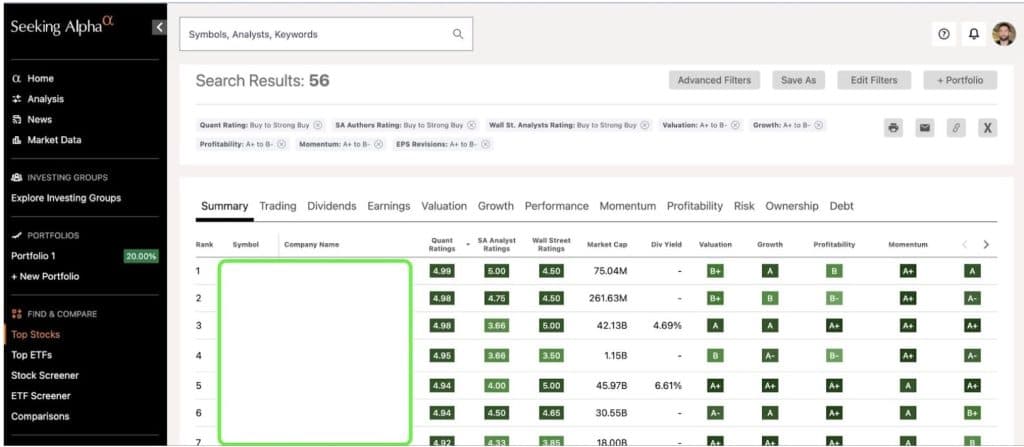Remove the Quant Rating filter
Viewport: 1024px width, 447px height.
317,125
